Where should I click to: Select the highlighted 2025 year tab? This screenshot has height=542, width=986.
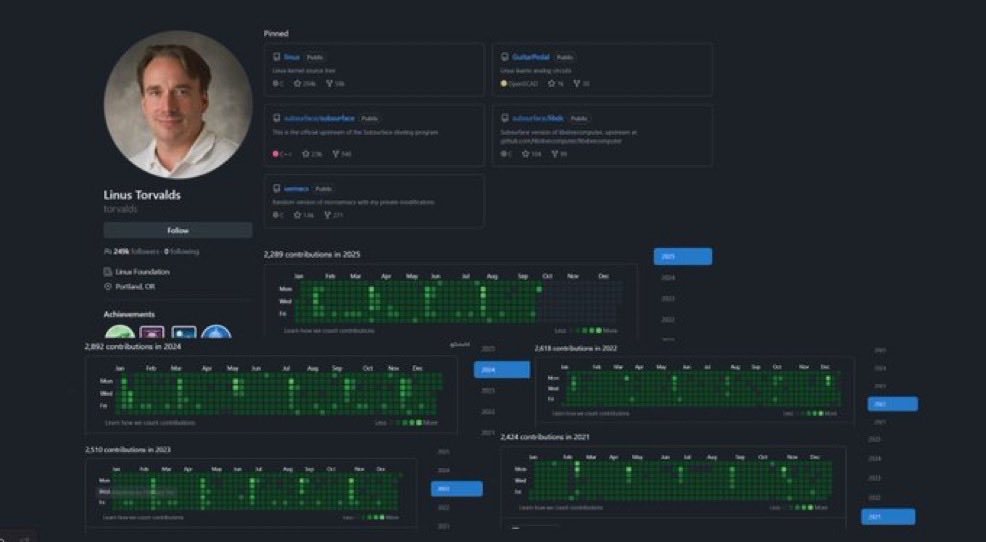[682, 257]
